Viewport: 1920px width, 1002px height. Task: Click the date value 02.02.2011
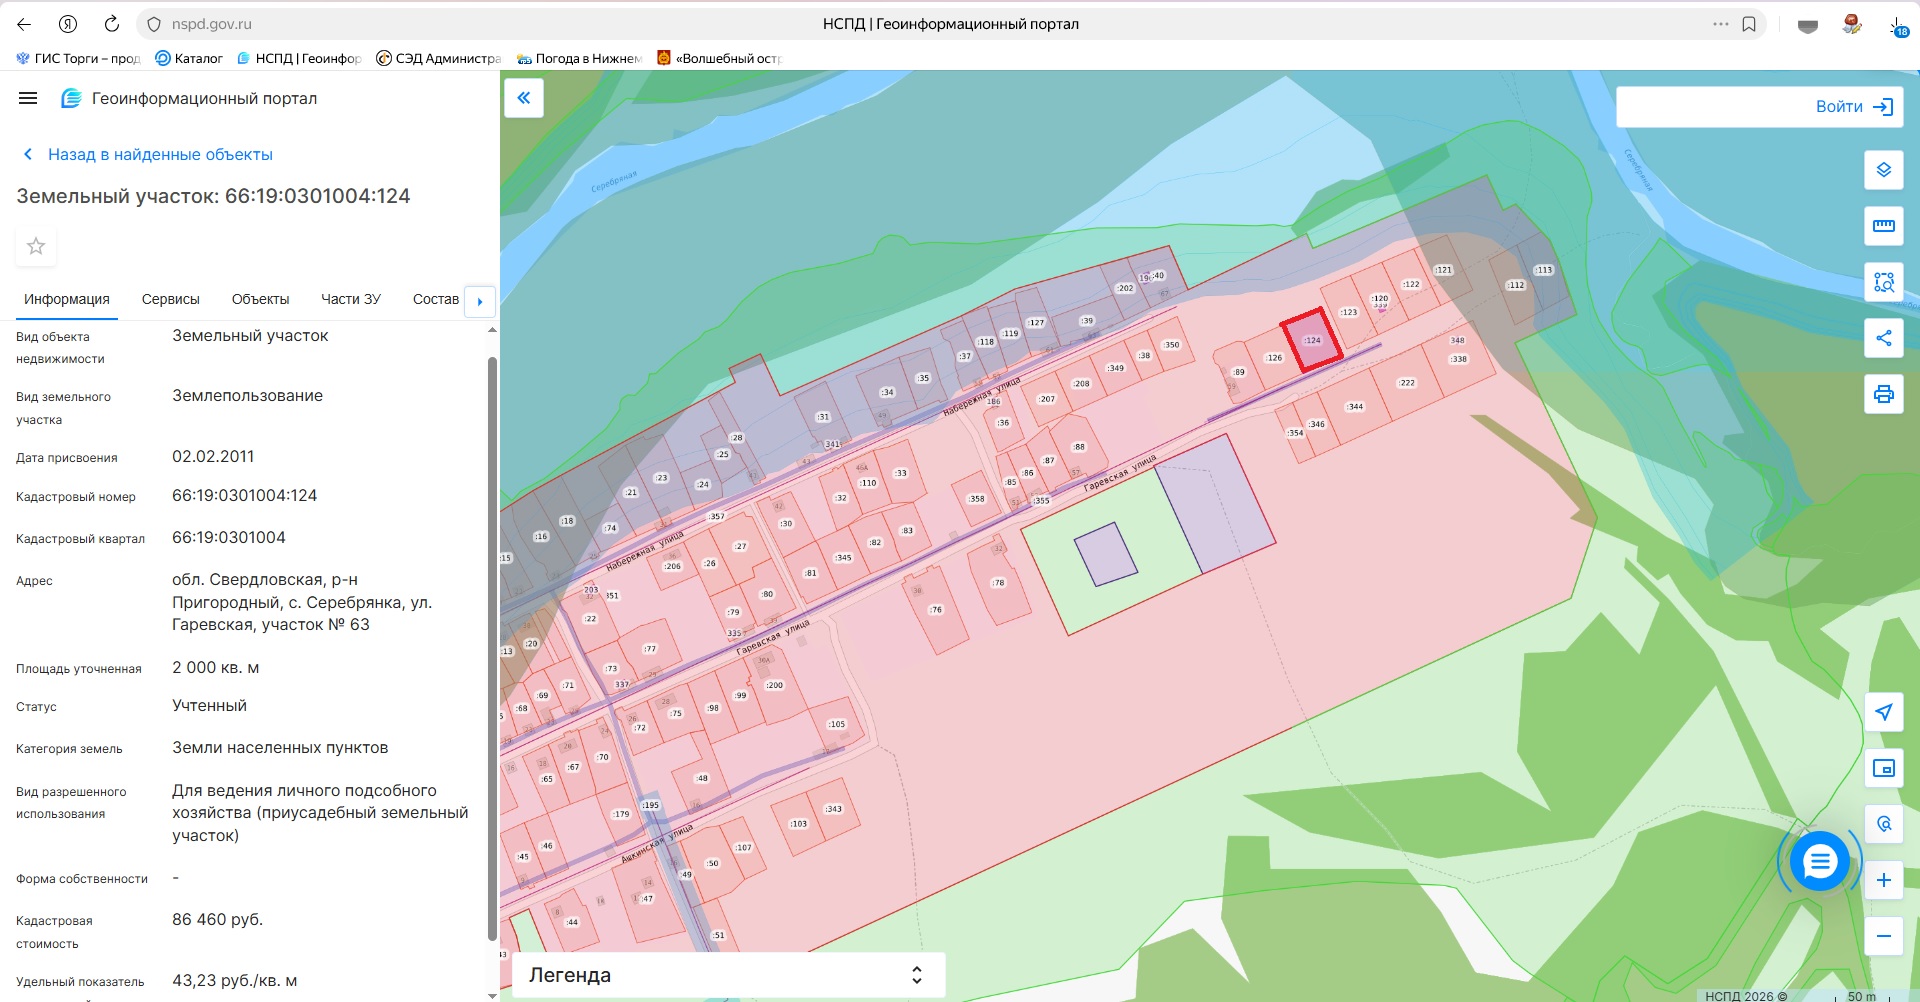pyautogui.click(x=213, y=457)
